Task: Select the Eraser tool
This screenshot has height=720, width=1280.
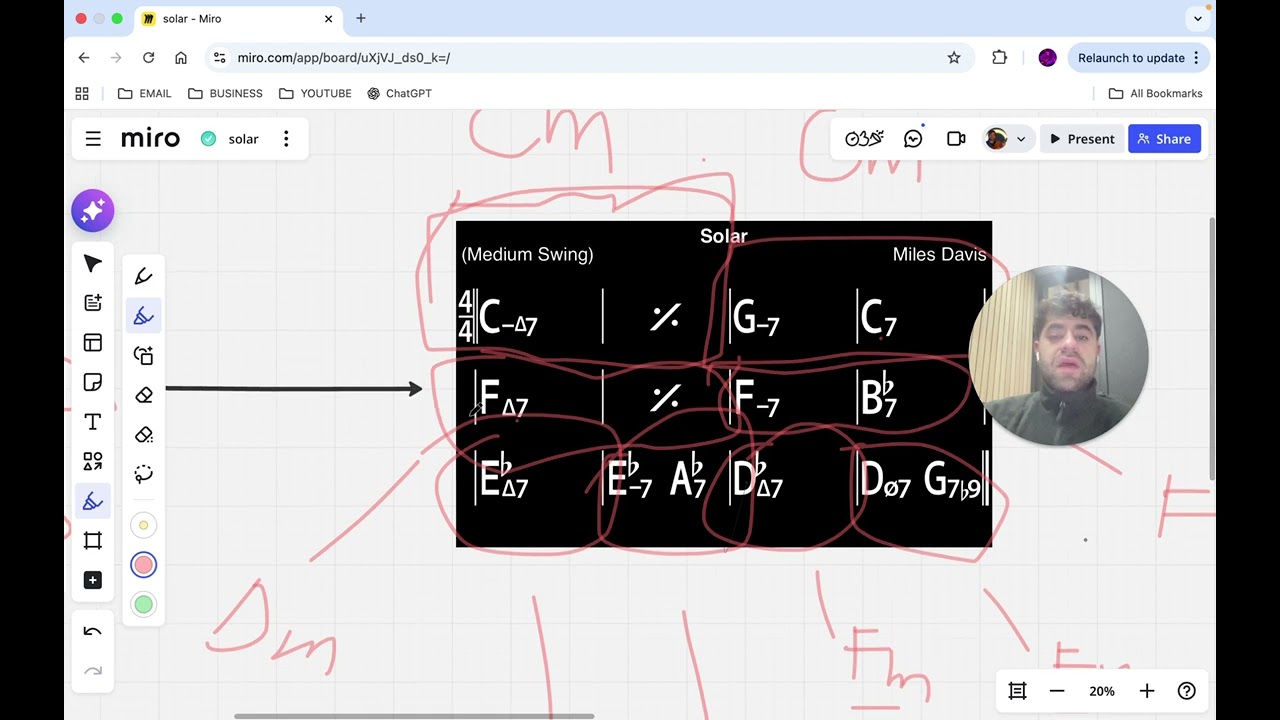Action: 144,395
